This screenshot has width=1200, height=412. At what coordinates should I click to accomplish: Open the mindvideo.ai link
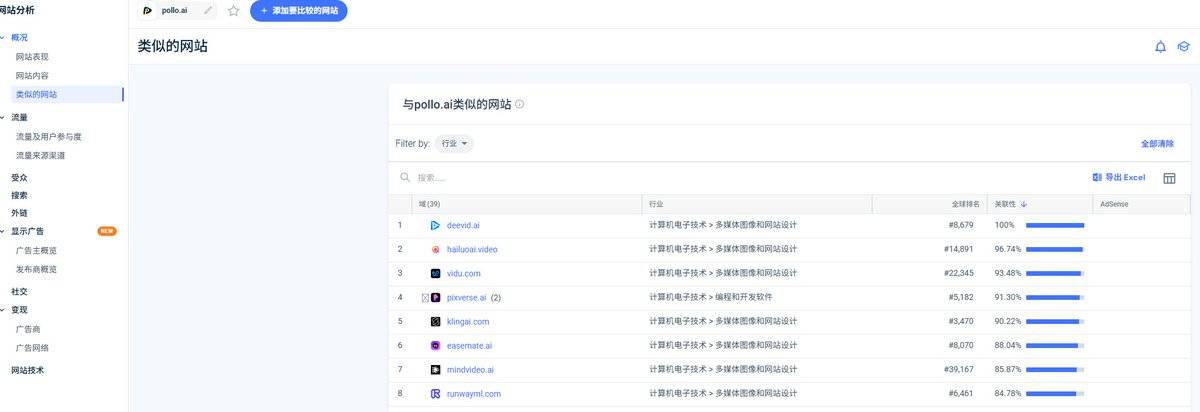(x=471, y=369)
